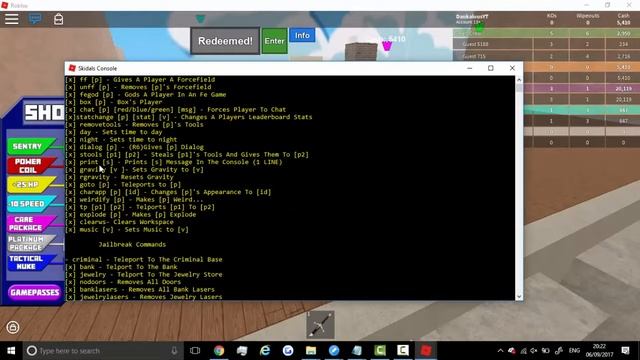Click the 'statchange [p] [stat] [v]' line
The height and width of the screenshot is (360, 640).
189,117
